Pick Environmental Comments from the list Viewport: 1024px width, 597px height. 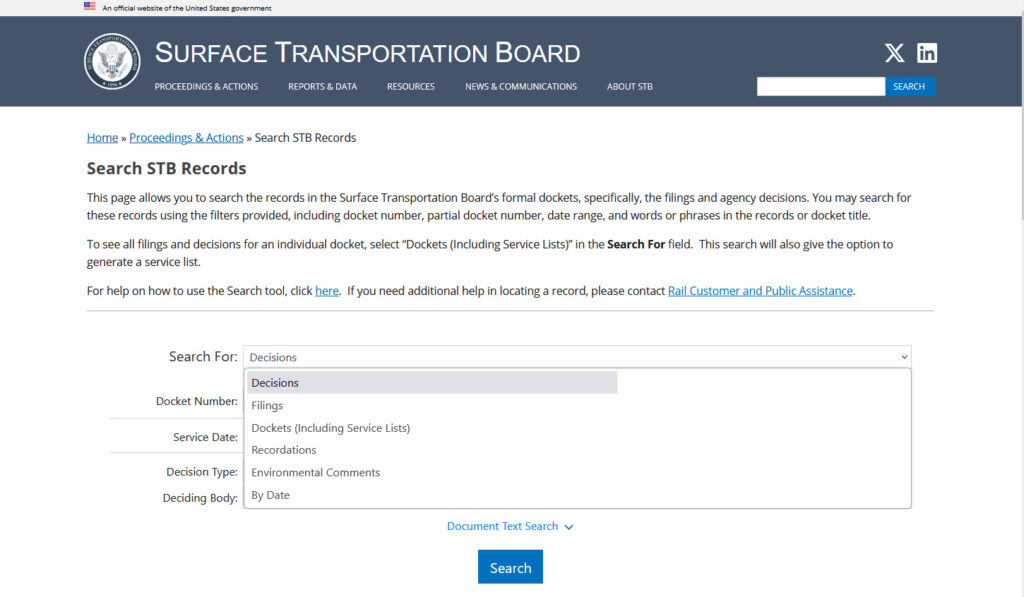click(x=315, y=473)
